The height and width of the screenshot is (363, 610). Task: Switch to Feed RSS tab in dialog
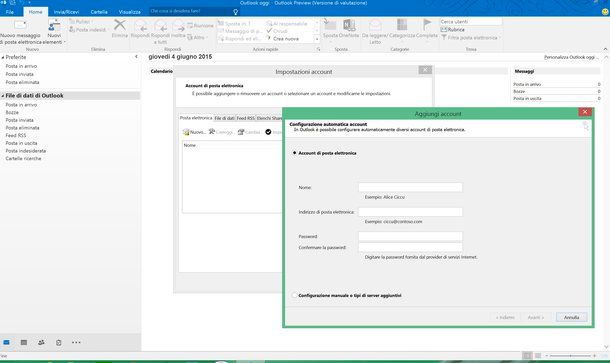pyautogui.click(x=245, y=118)
